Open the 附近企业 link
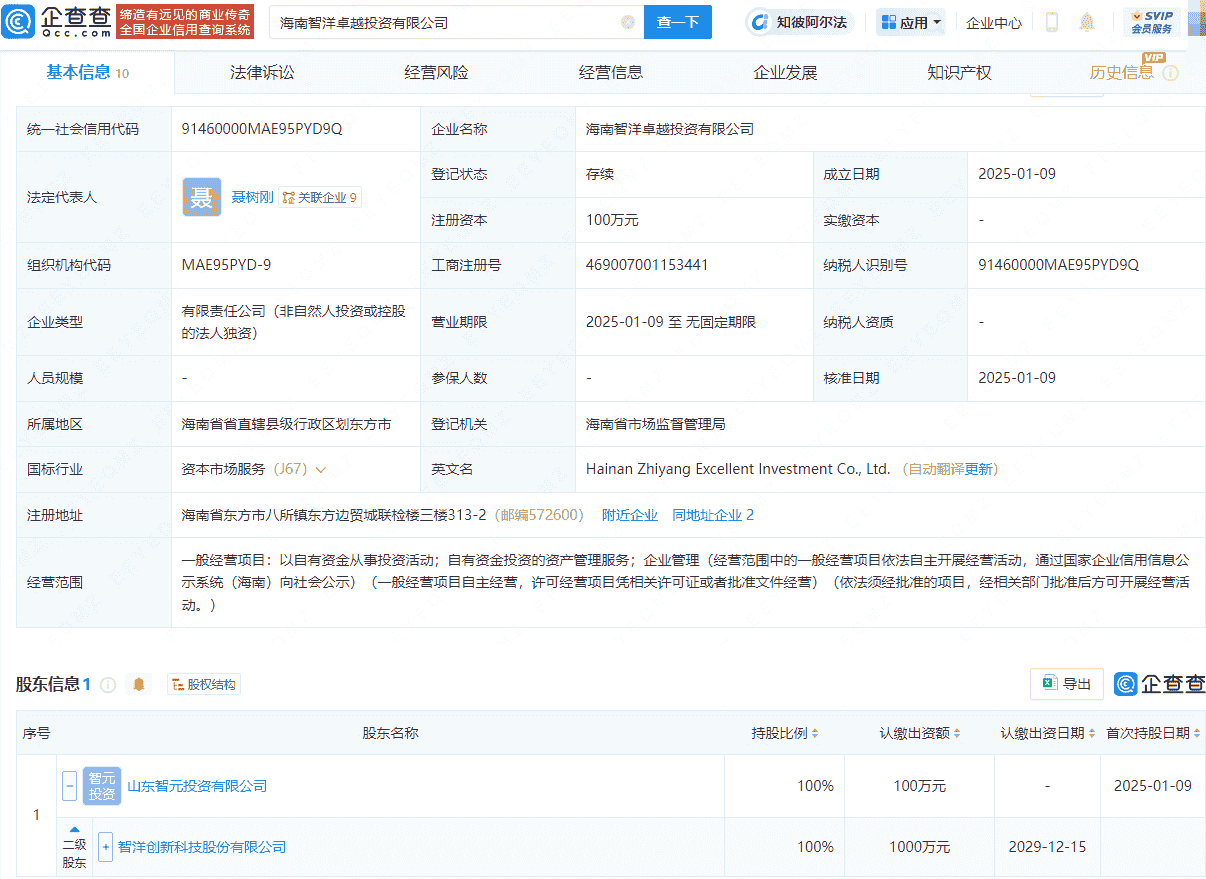 [x=629, y=514]
